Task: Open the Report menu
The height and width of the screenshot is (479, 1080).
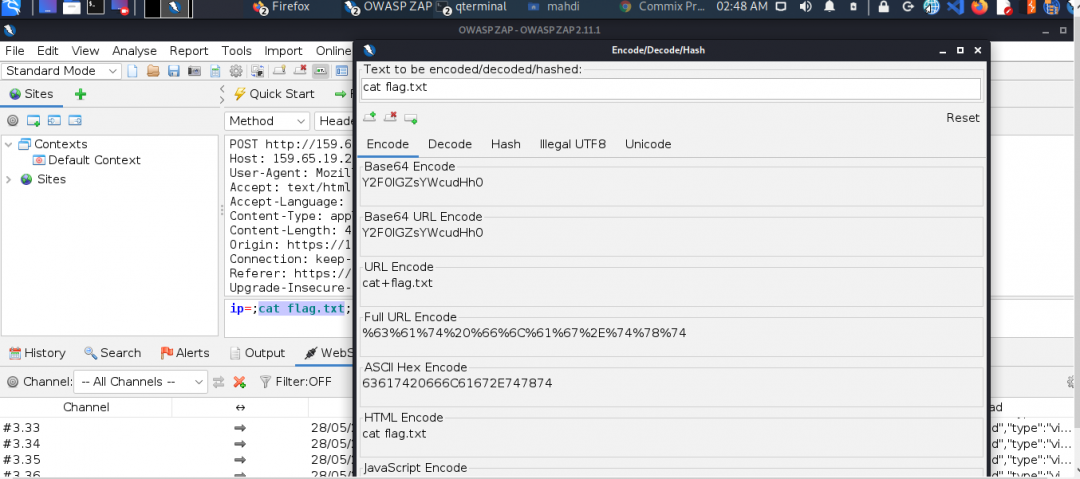Action: (189, 51)
